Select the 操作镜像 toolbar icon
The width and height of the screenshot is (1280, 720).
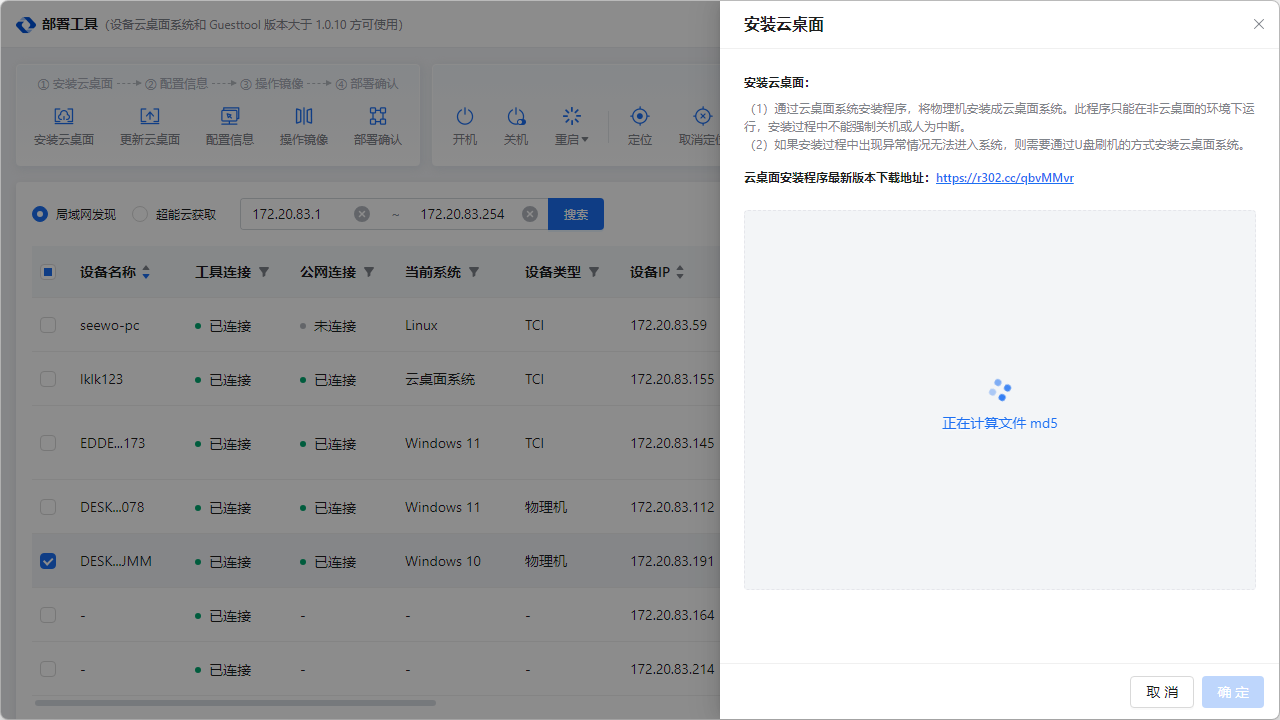tap(304, 117)
